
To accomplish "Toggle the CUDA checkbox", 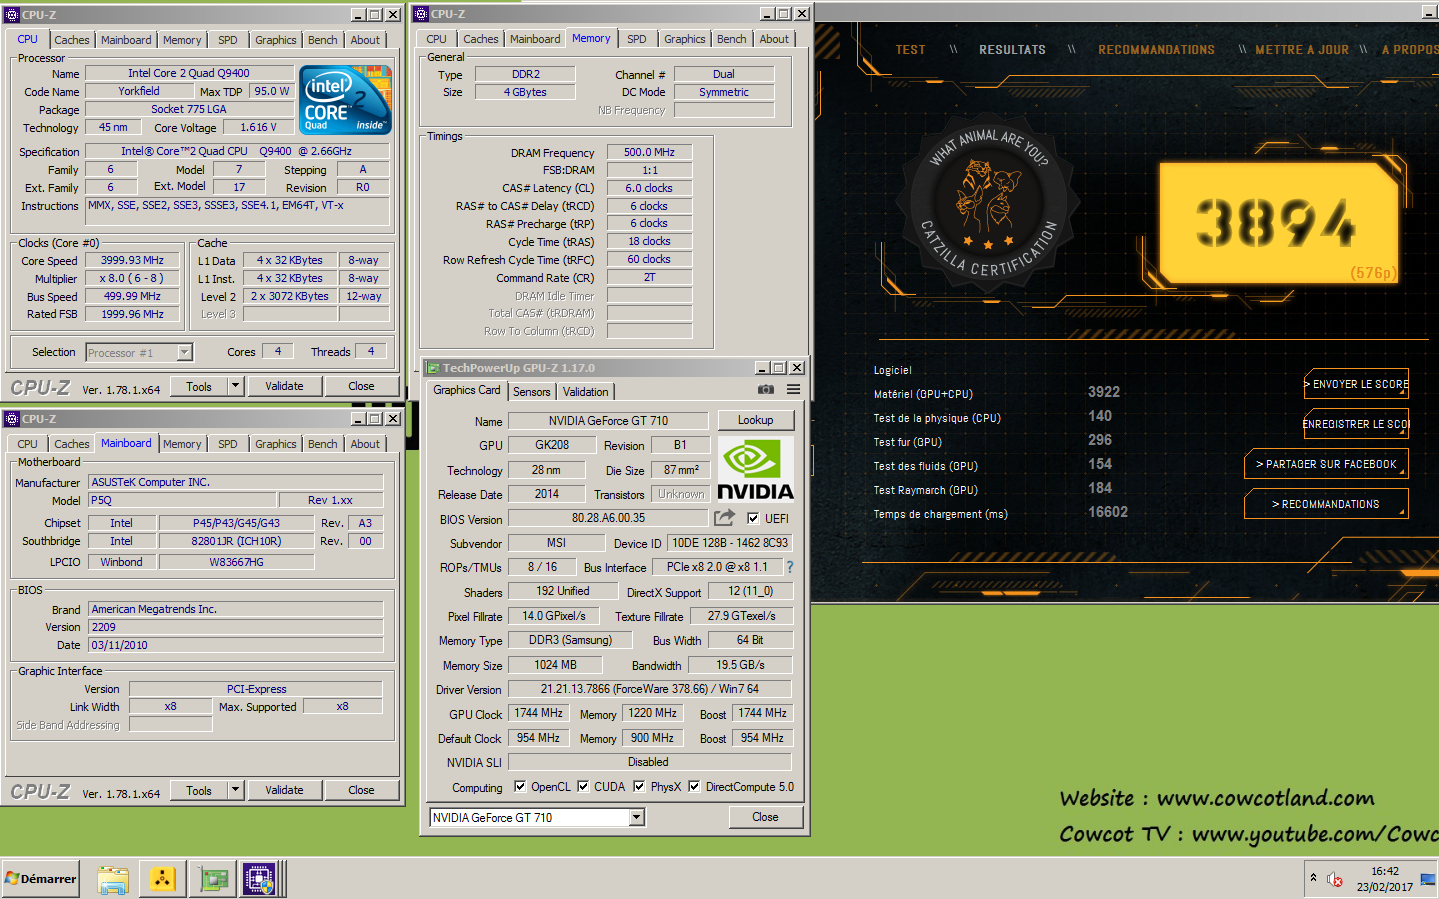I will click(583, 786).
